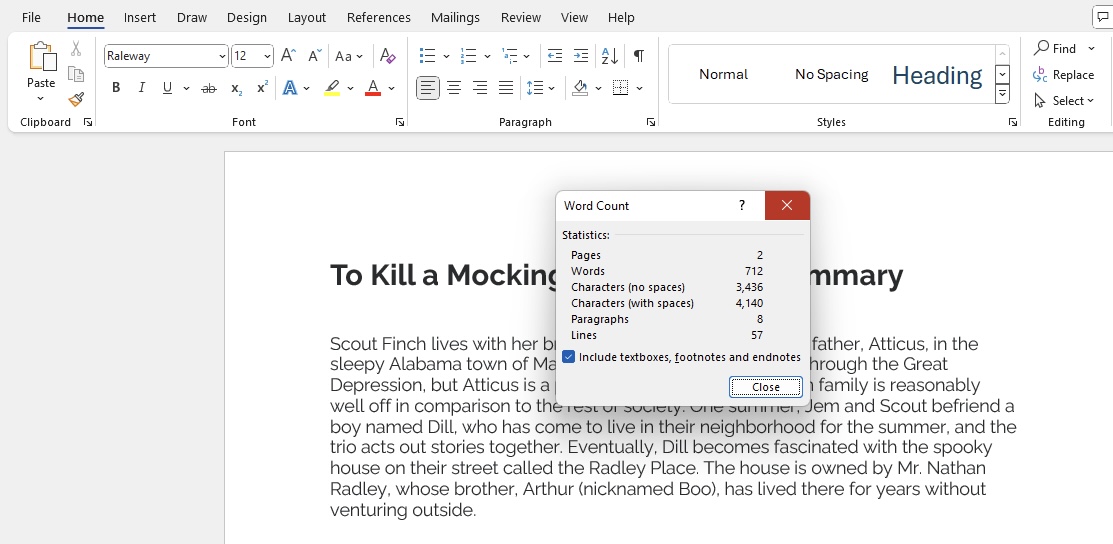The height and width of the screenshot is (544, 1113).
Task: Insert a numbered list
Action: (468, 55)
